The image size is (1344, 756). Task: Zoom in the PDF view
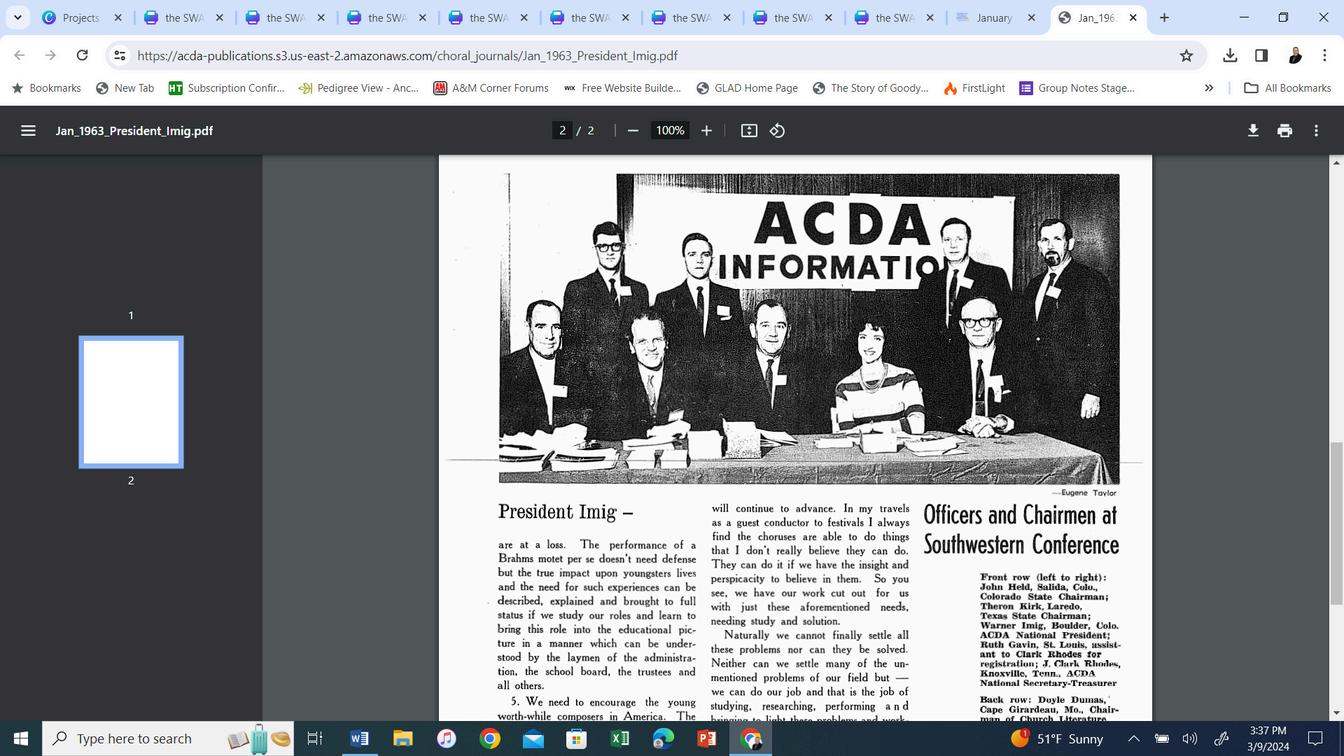[x=706, y=131]
